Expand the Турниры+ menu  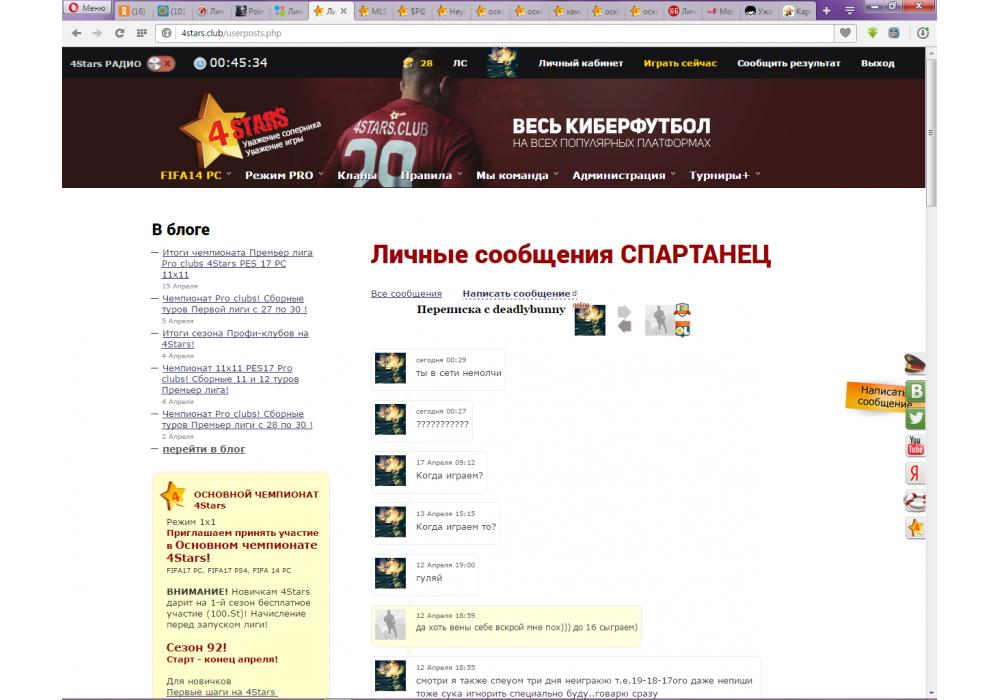(724, 175)
